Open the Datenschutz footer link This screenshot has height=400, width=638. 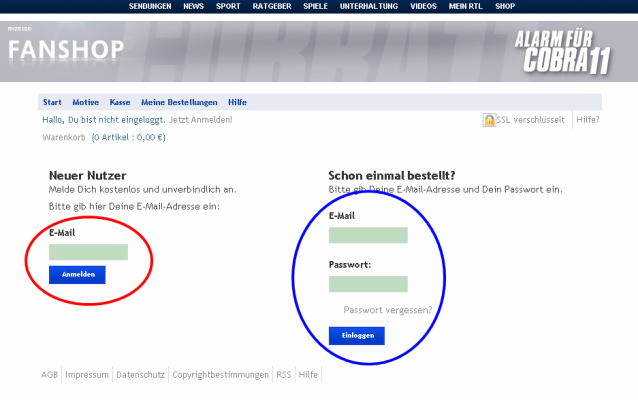point(140,374)
